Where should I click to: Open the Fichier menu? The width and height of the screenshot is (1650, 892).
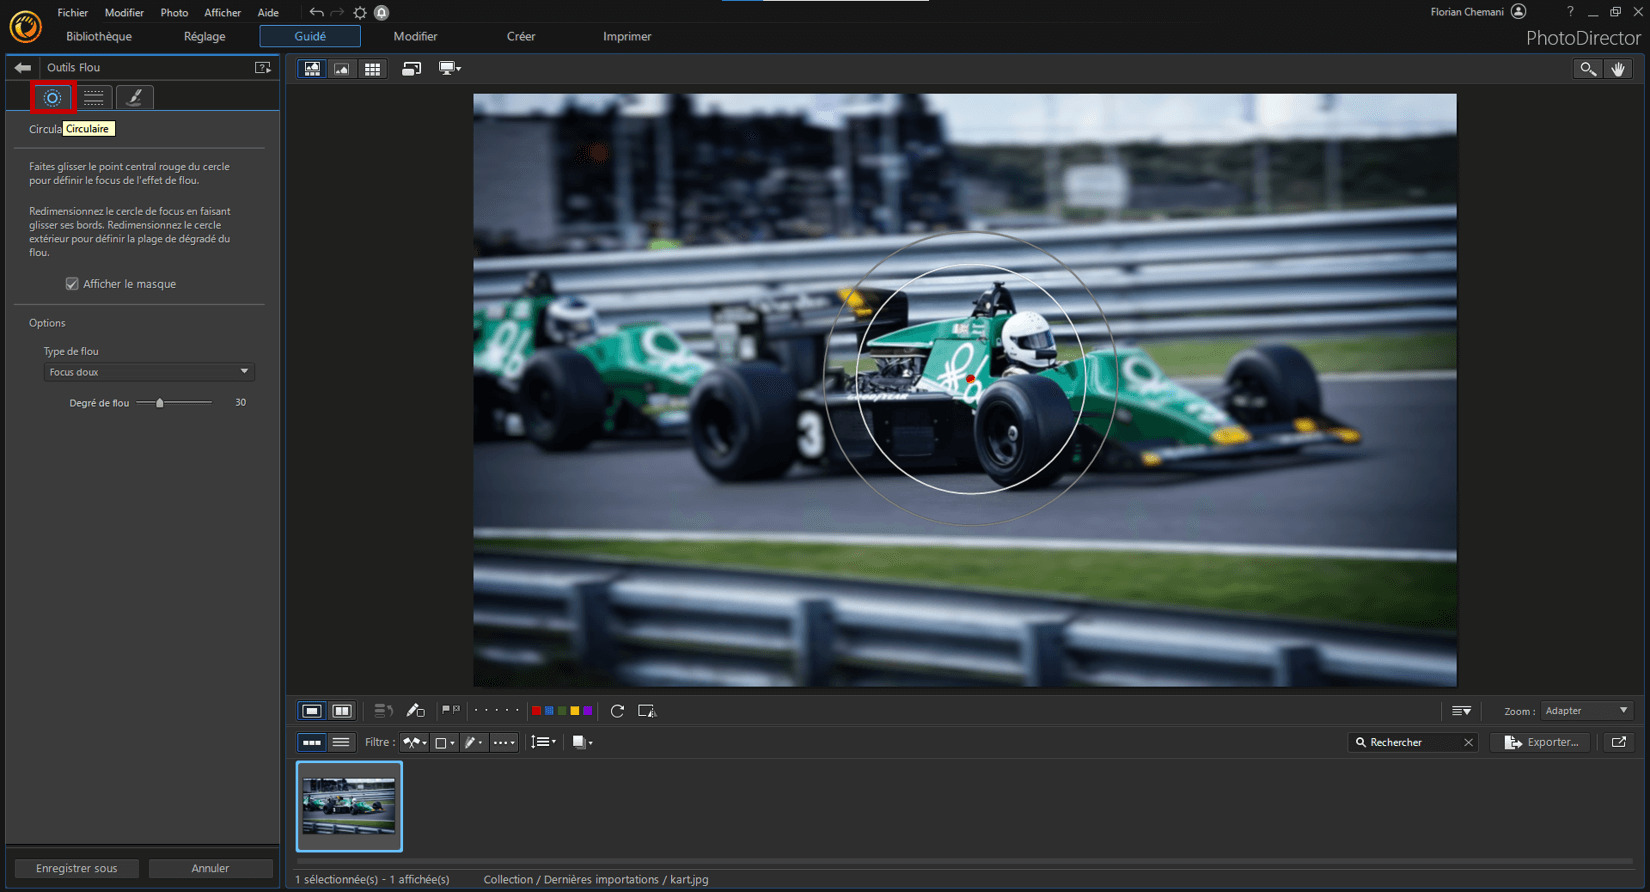coord(72,12)
